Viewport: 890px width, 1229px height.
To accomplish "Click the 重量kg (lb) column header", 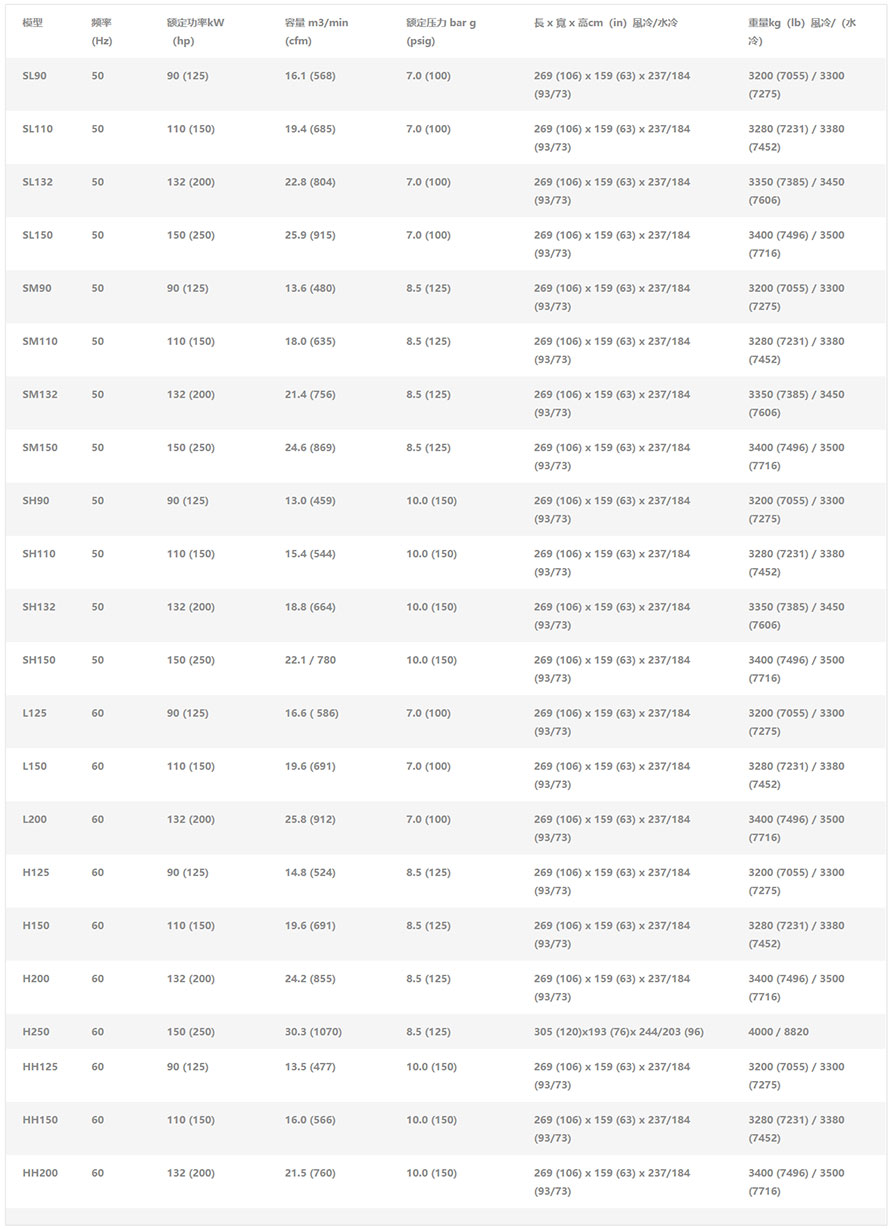I will pyautogui.click(x=802, y=32).
